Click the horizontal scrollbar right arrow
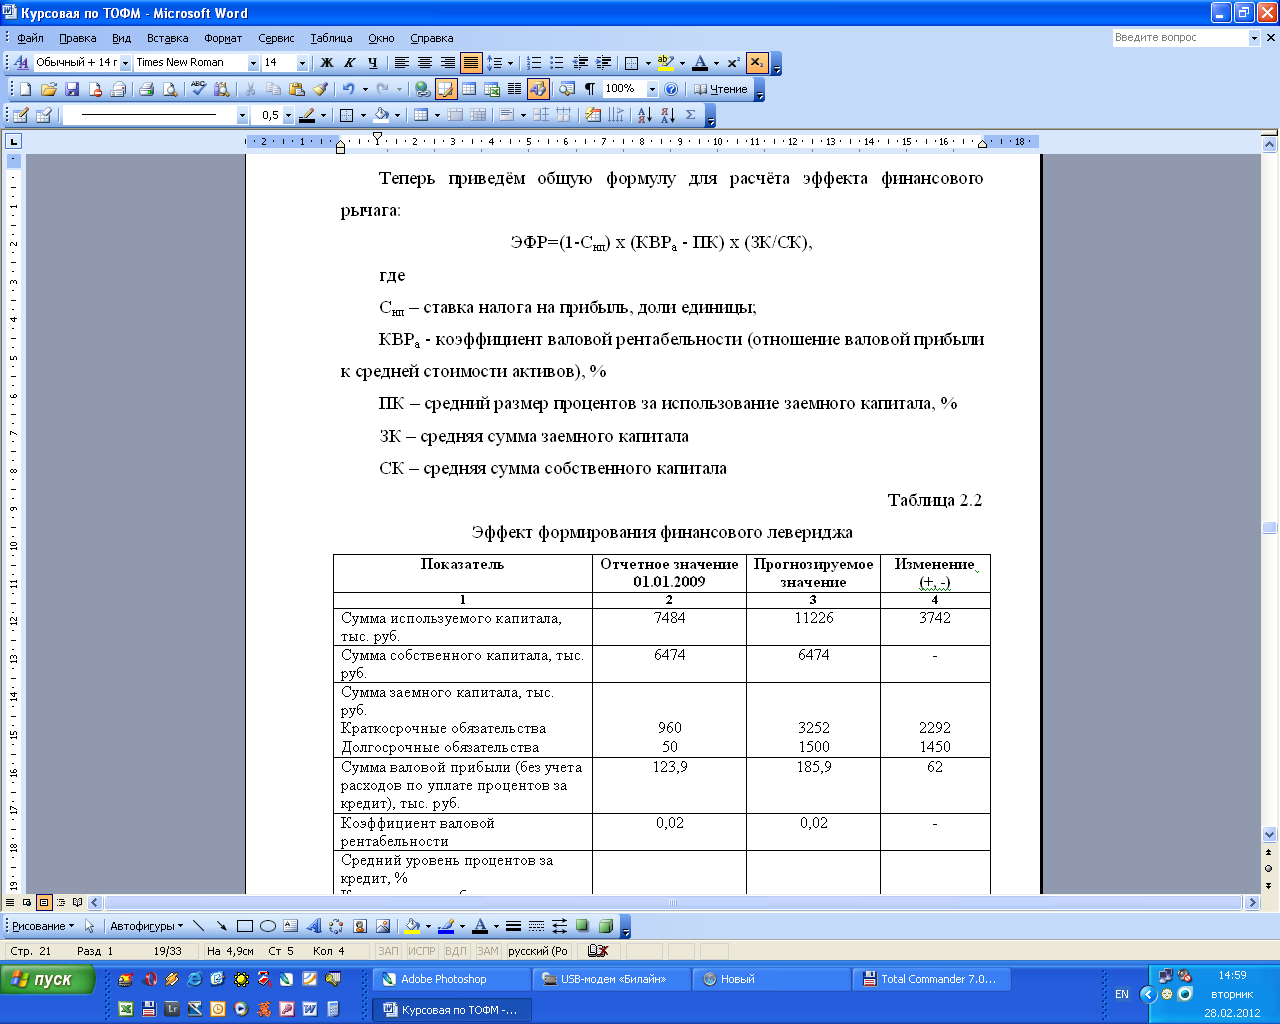 pyautogui.click(x=1252, y=902)
